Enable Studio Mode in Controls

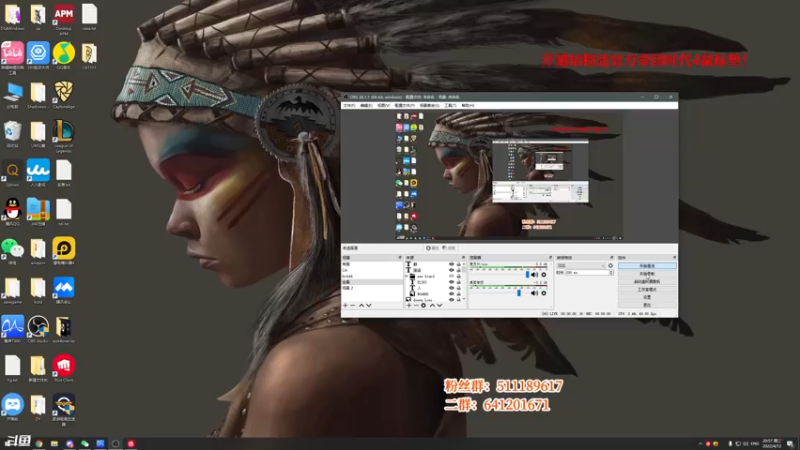(647, 289)
